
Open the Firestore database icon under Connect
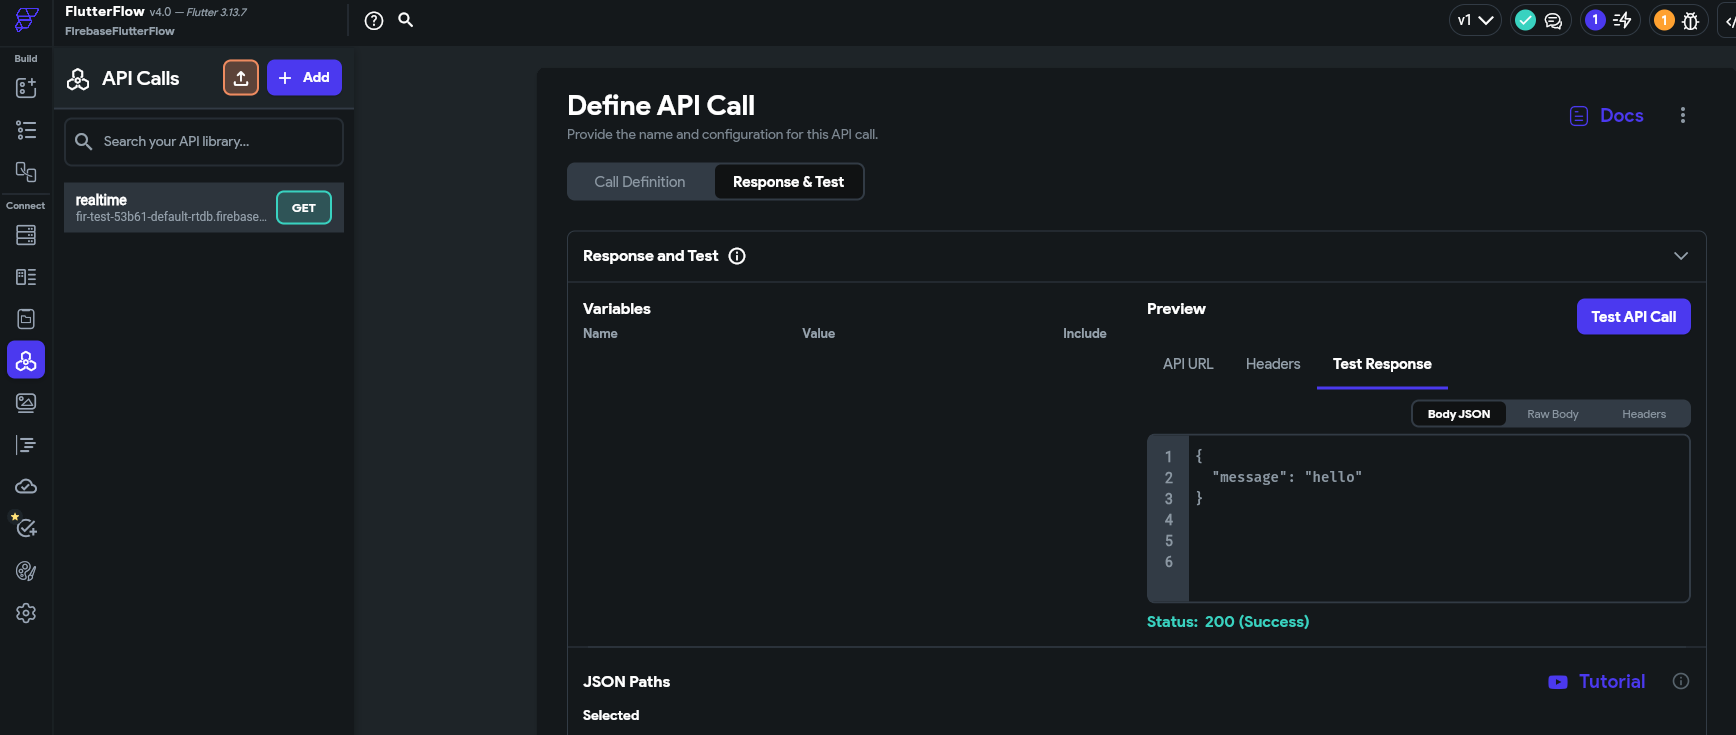tap(26, 235)
